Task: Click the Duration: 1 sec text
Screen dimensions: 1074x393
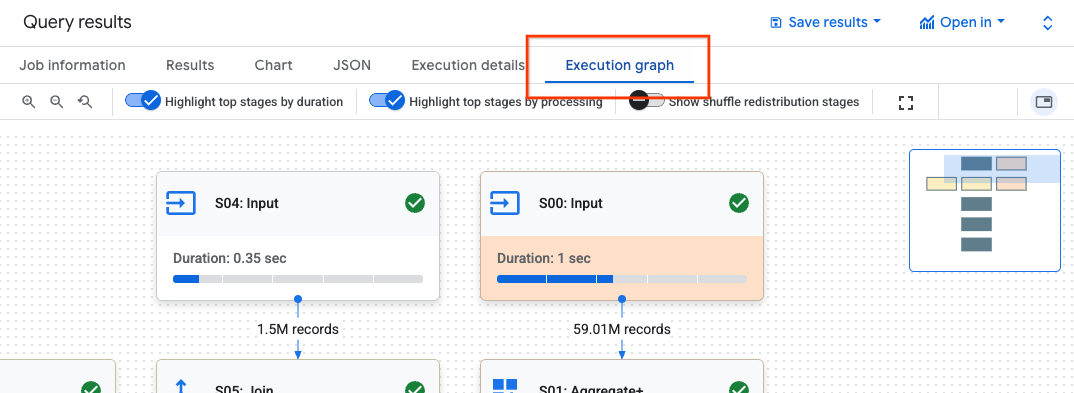Action: 544,259
